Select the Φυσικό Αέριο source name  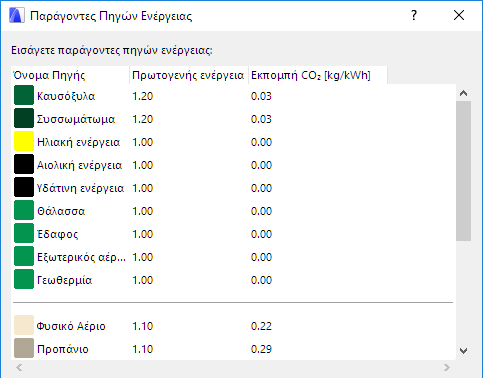(71, 326)
